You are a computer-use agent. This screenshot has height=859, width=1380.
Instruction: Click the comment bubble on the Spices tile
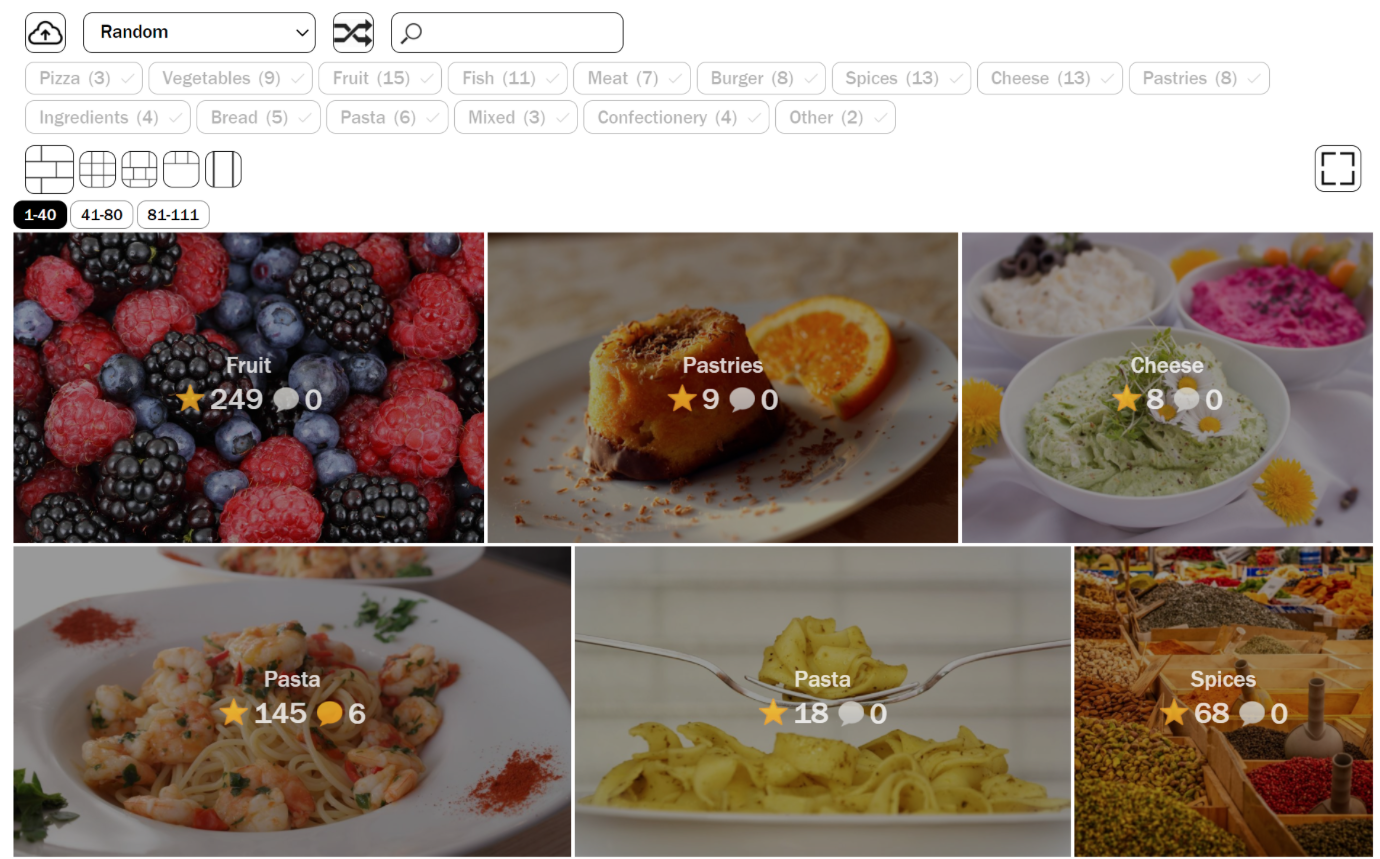1252,713
